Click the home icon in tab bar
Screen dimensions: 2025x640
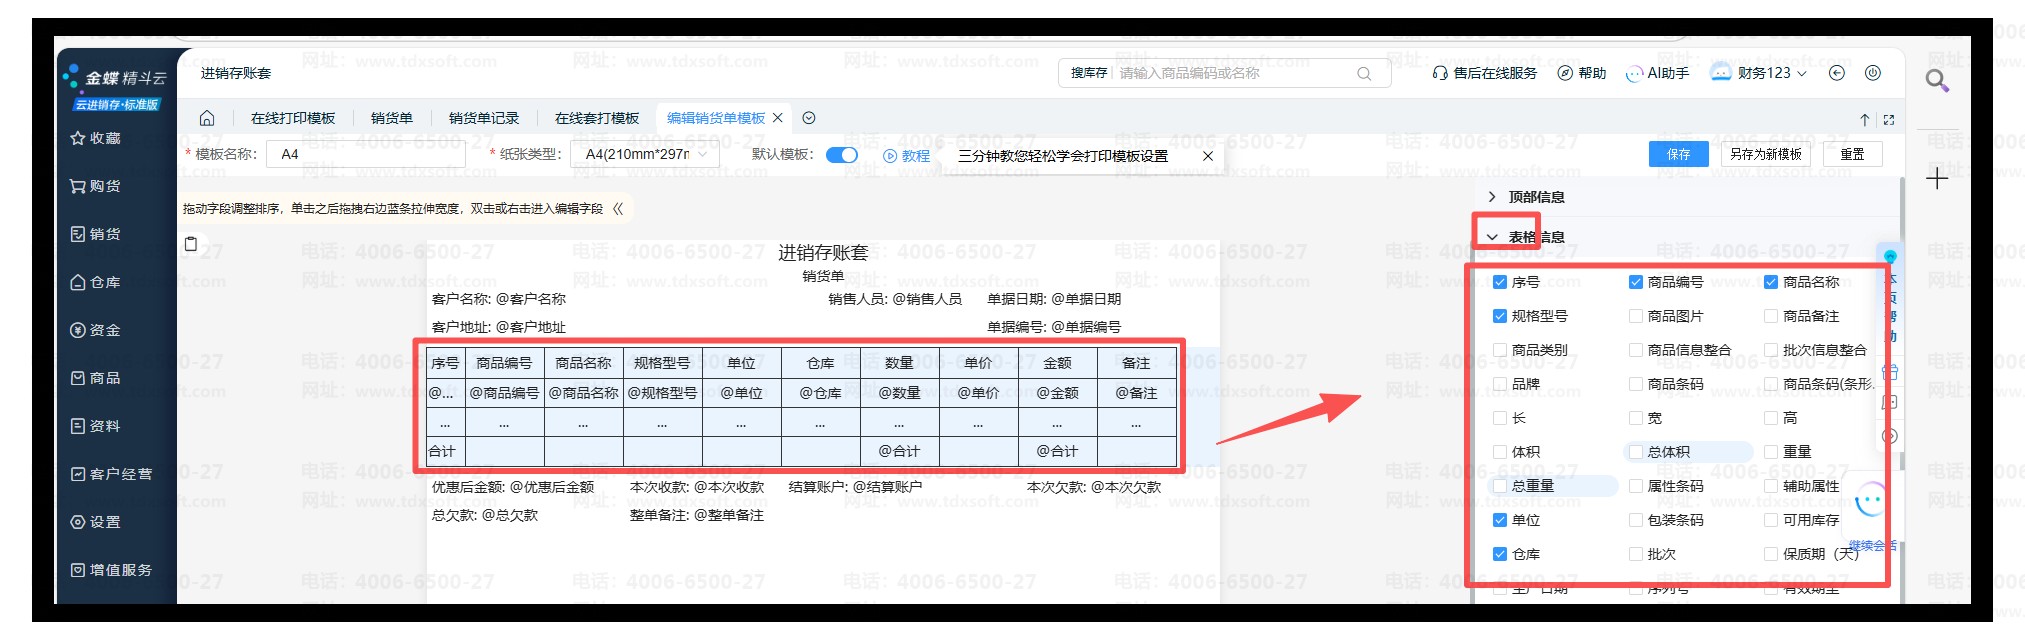coord(207,118)
